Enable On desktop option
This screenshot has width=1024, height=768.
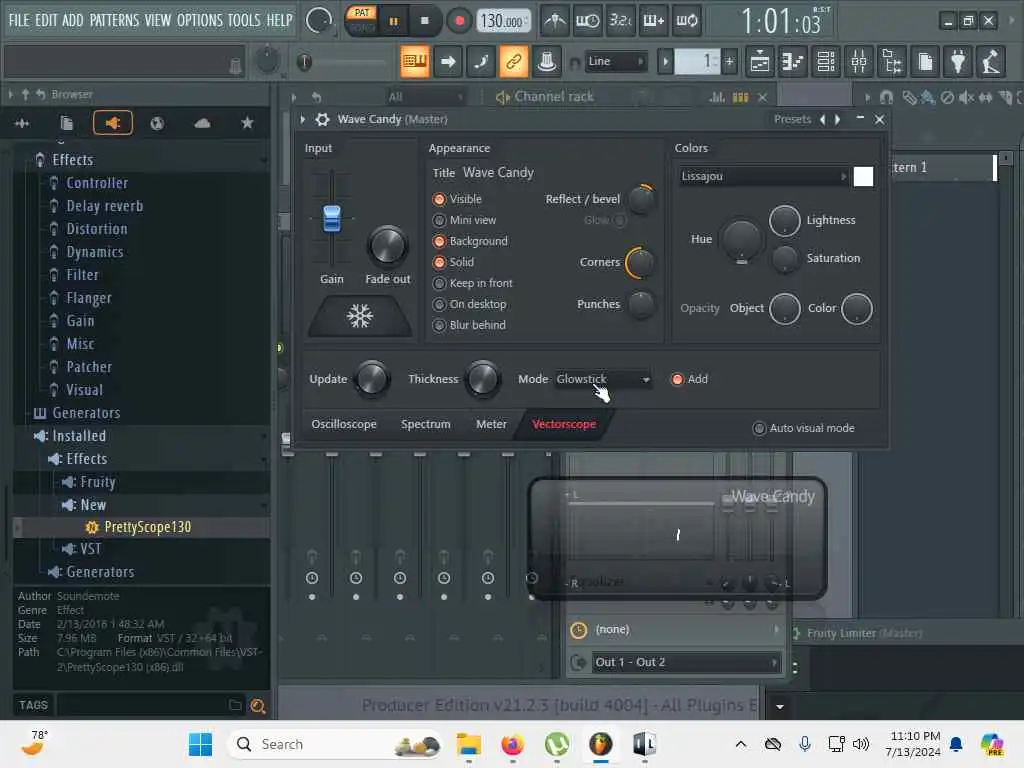click(x=470, y=304)
